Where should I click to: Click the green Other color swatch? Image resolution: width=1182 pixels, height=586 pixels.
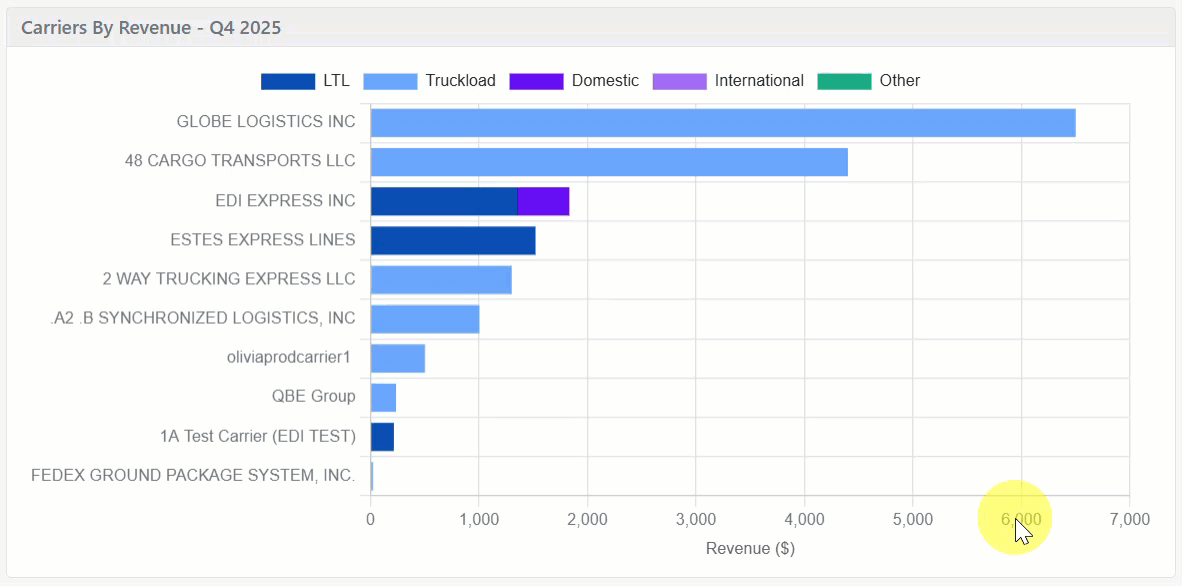click(x=844, y=81)
